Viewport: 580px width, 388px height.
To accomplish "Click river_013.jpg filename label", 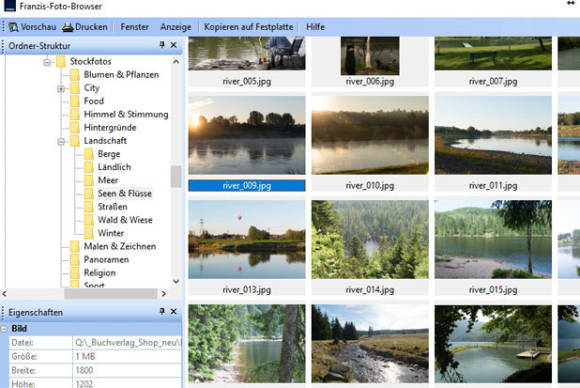I will point(247,290).
